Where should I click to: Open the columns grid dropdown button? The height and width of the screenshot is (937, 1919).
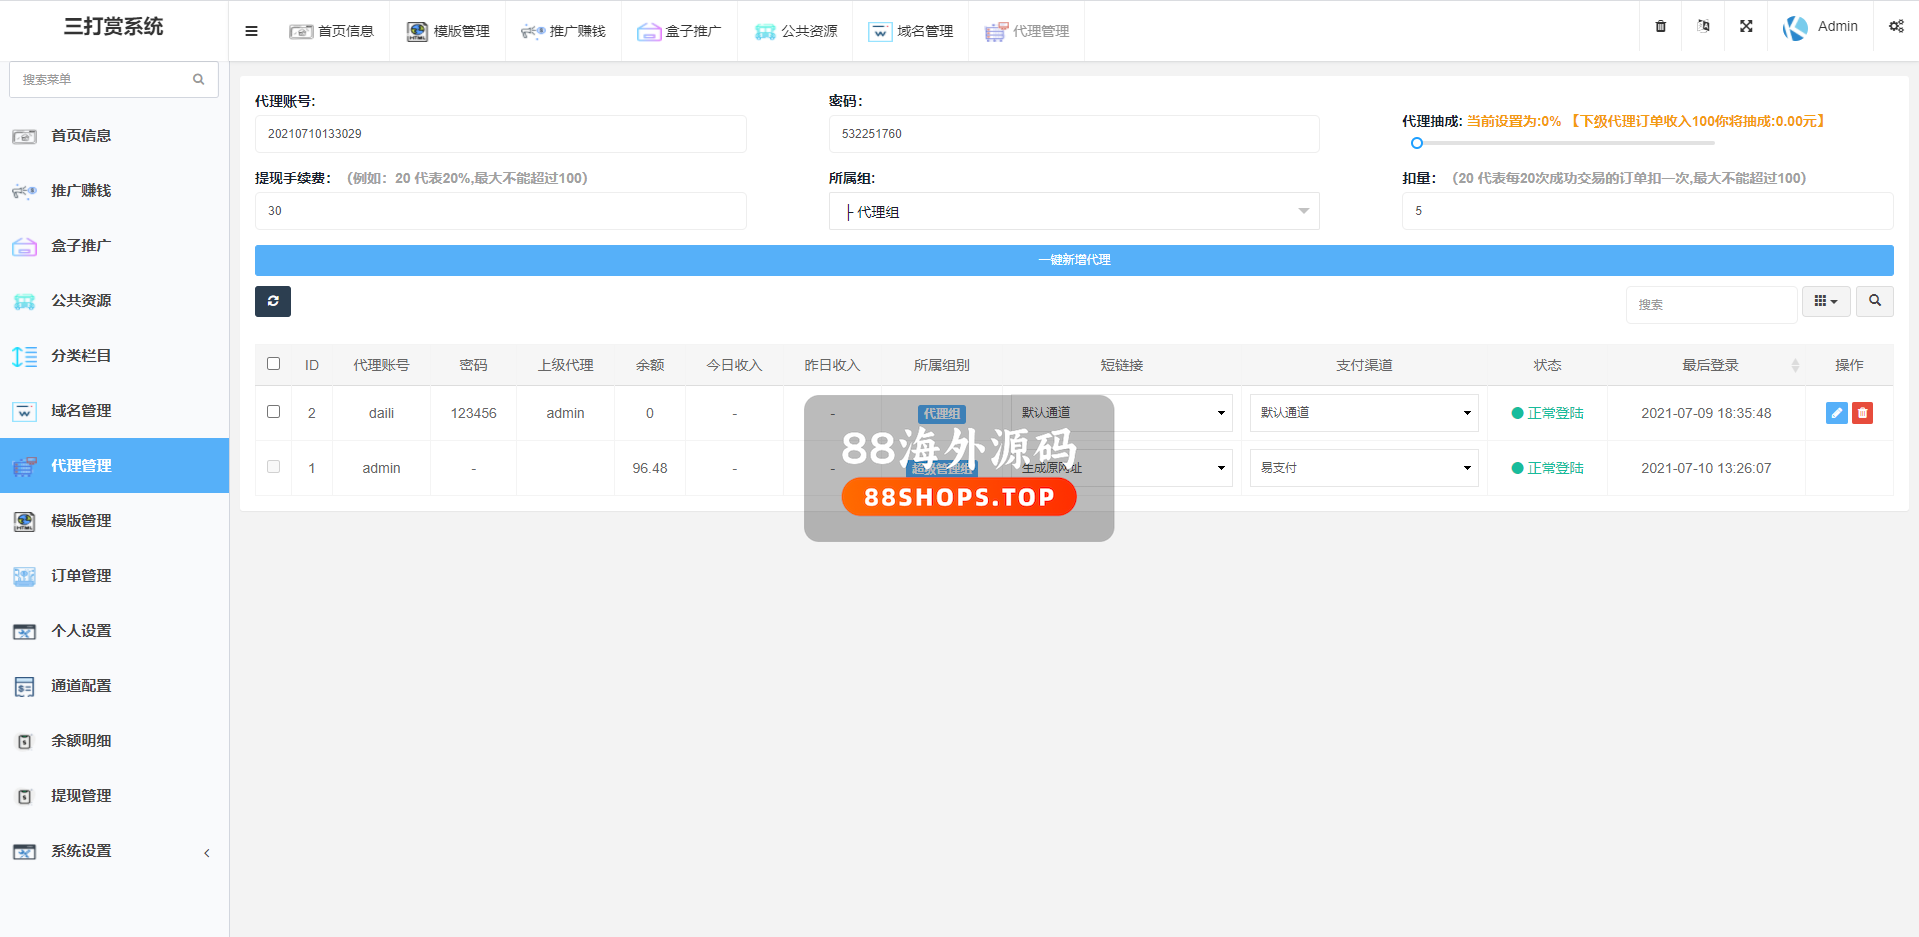click(1825, 301)
